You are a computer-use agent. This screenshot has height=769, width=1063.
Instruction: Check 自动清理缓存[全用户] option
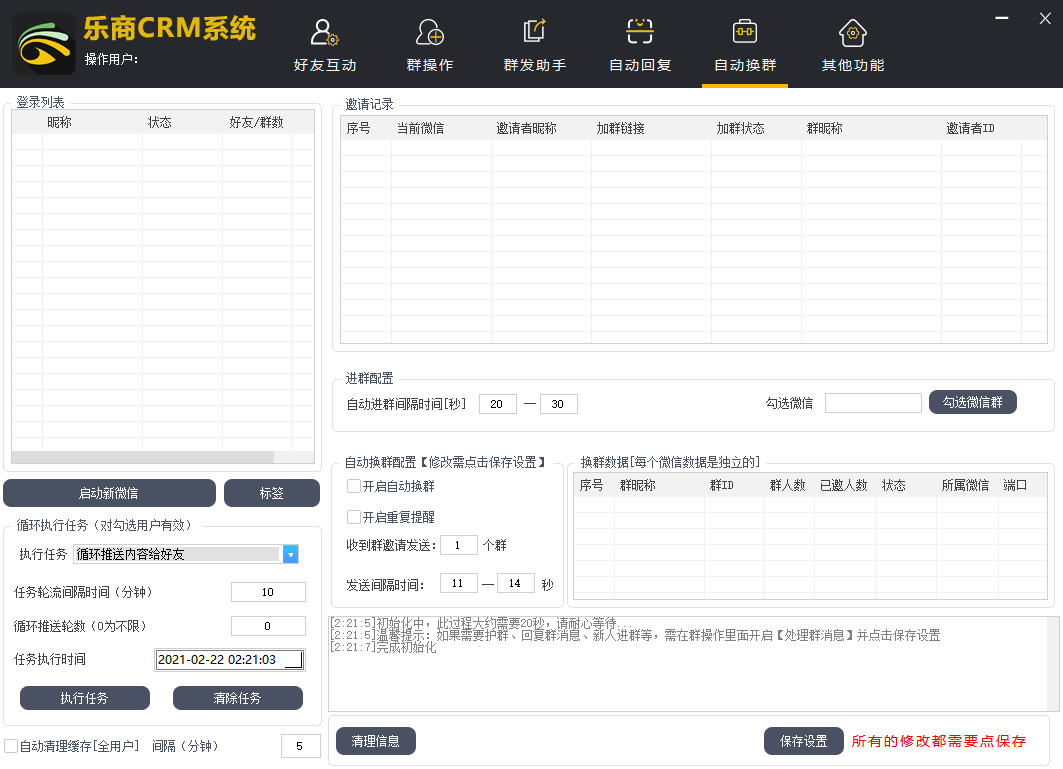pyautogui.click(x=11, y=746)
